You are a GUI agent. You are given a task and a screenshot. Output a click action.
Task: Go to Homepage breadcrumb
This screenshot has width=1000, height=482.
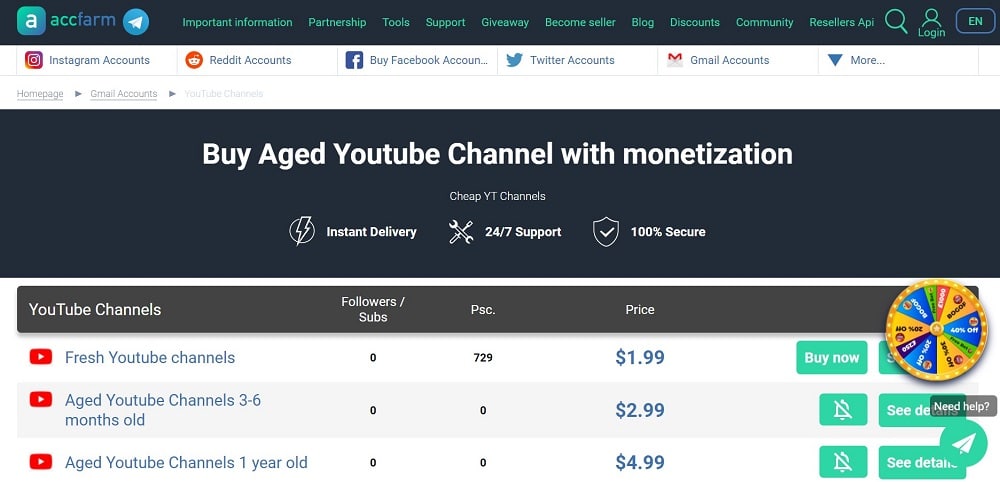(40, 94)
